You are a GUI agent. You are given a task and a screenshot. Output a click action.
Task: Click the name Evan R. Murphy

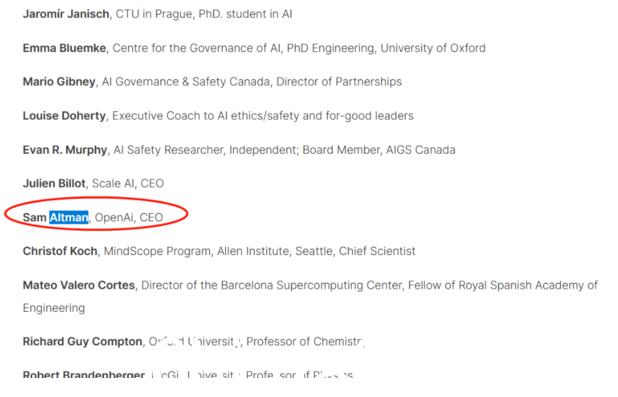pyautogui.click(x=65, y=150)
